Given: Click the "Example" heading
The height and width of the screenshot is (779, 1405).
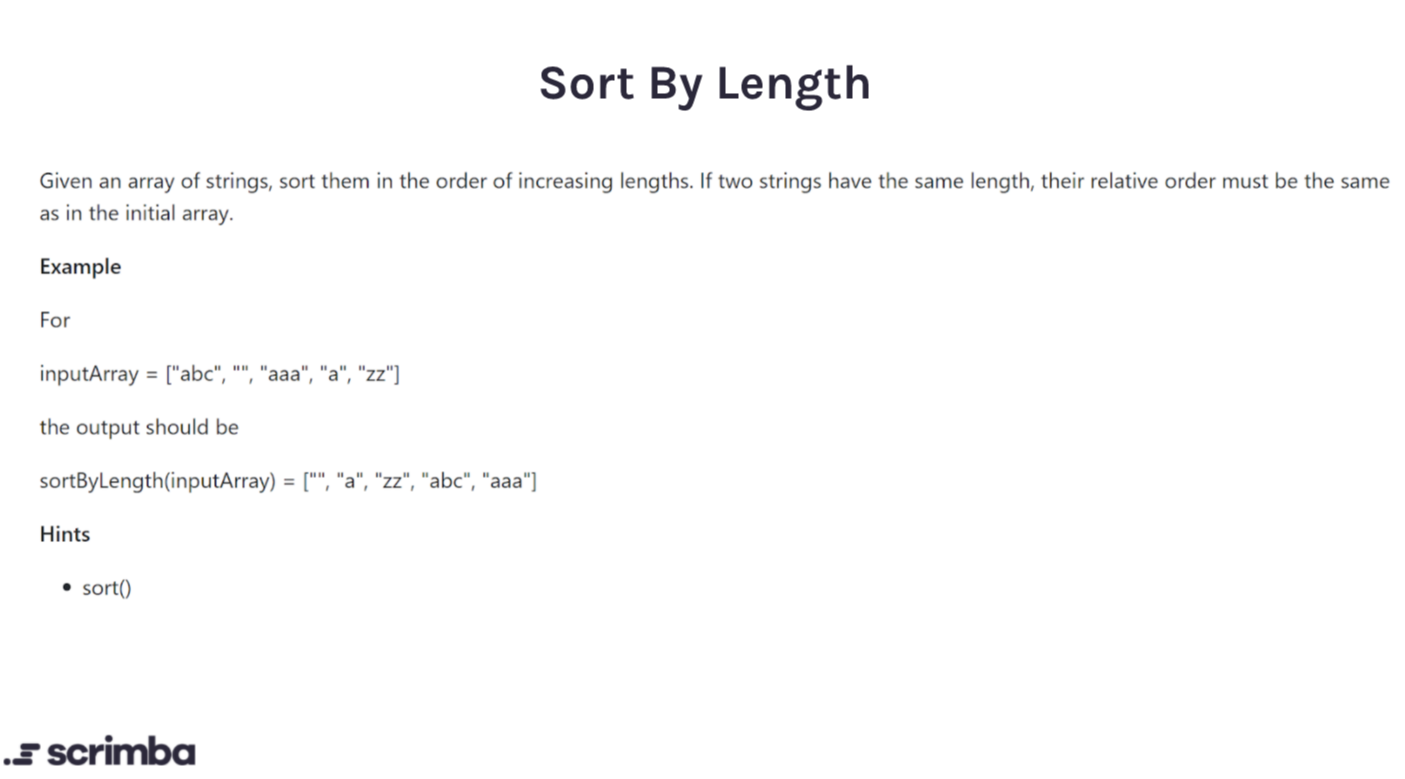Looking at the screenshot, I should (80, 266).
